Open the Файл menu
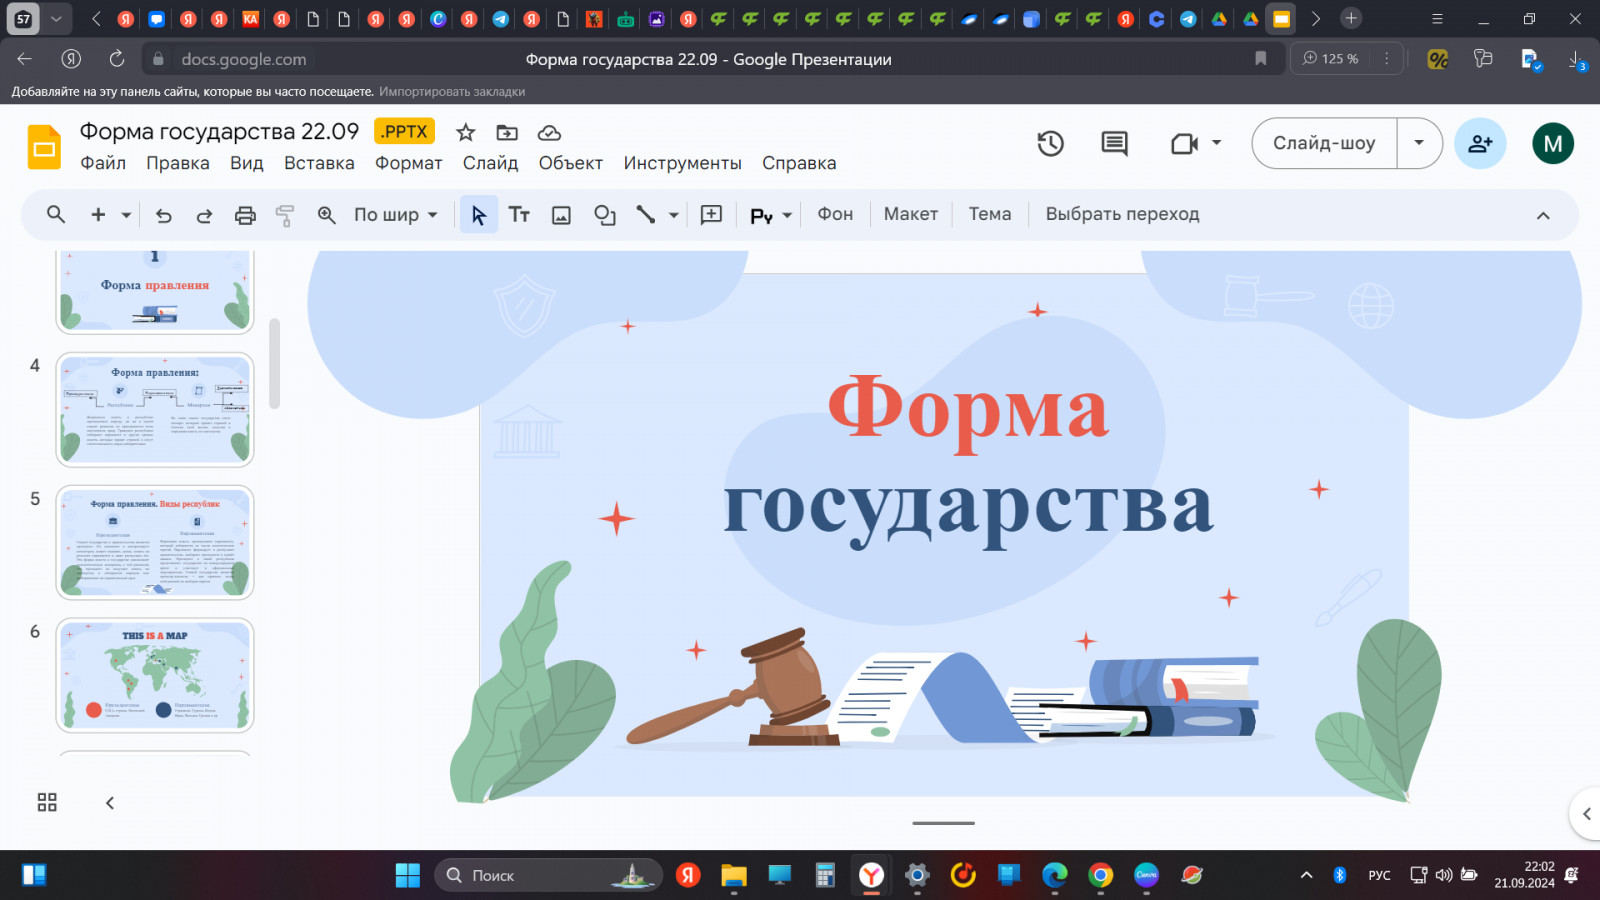This screenshot has width=1600, height=900. tap(103, 163)
